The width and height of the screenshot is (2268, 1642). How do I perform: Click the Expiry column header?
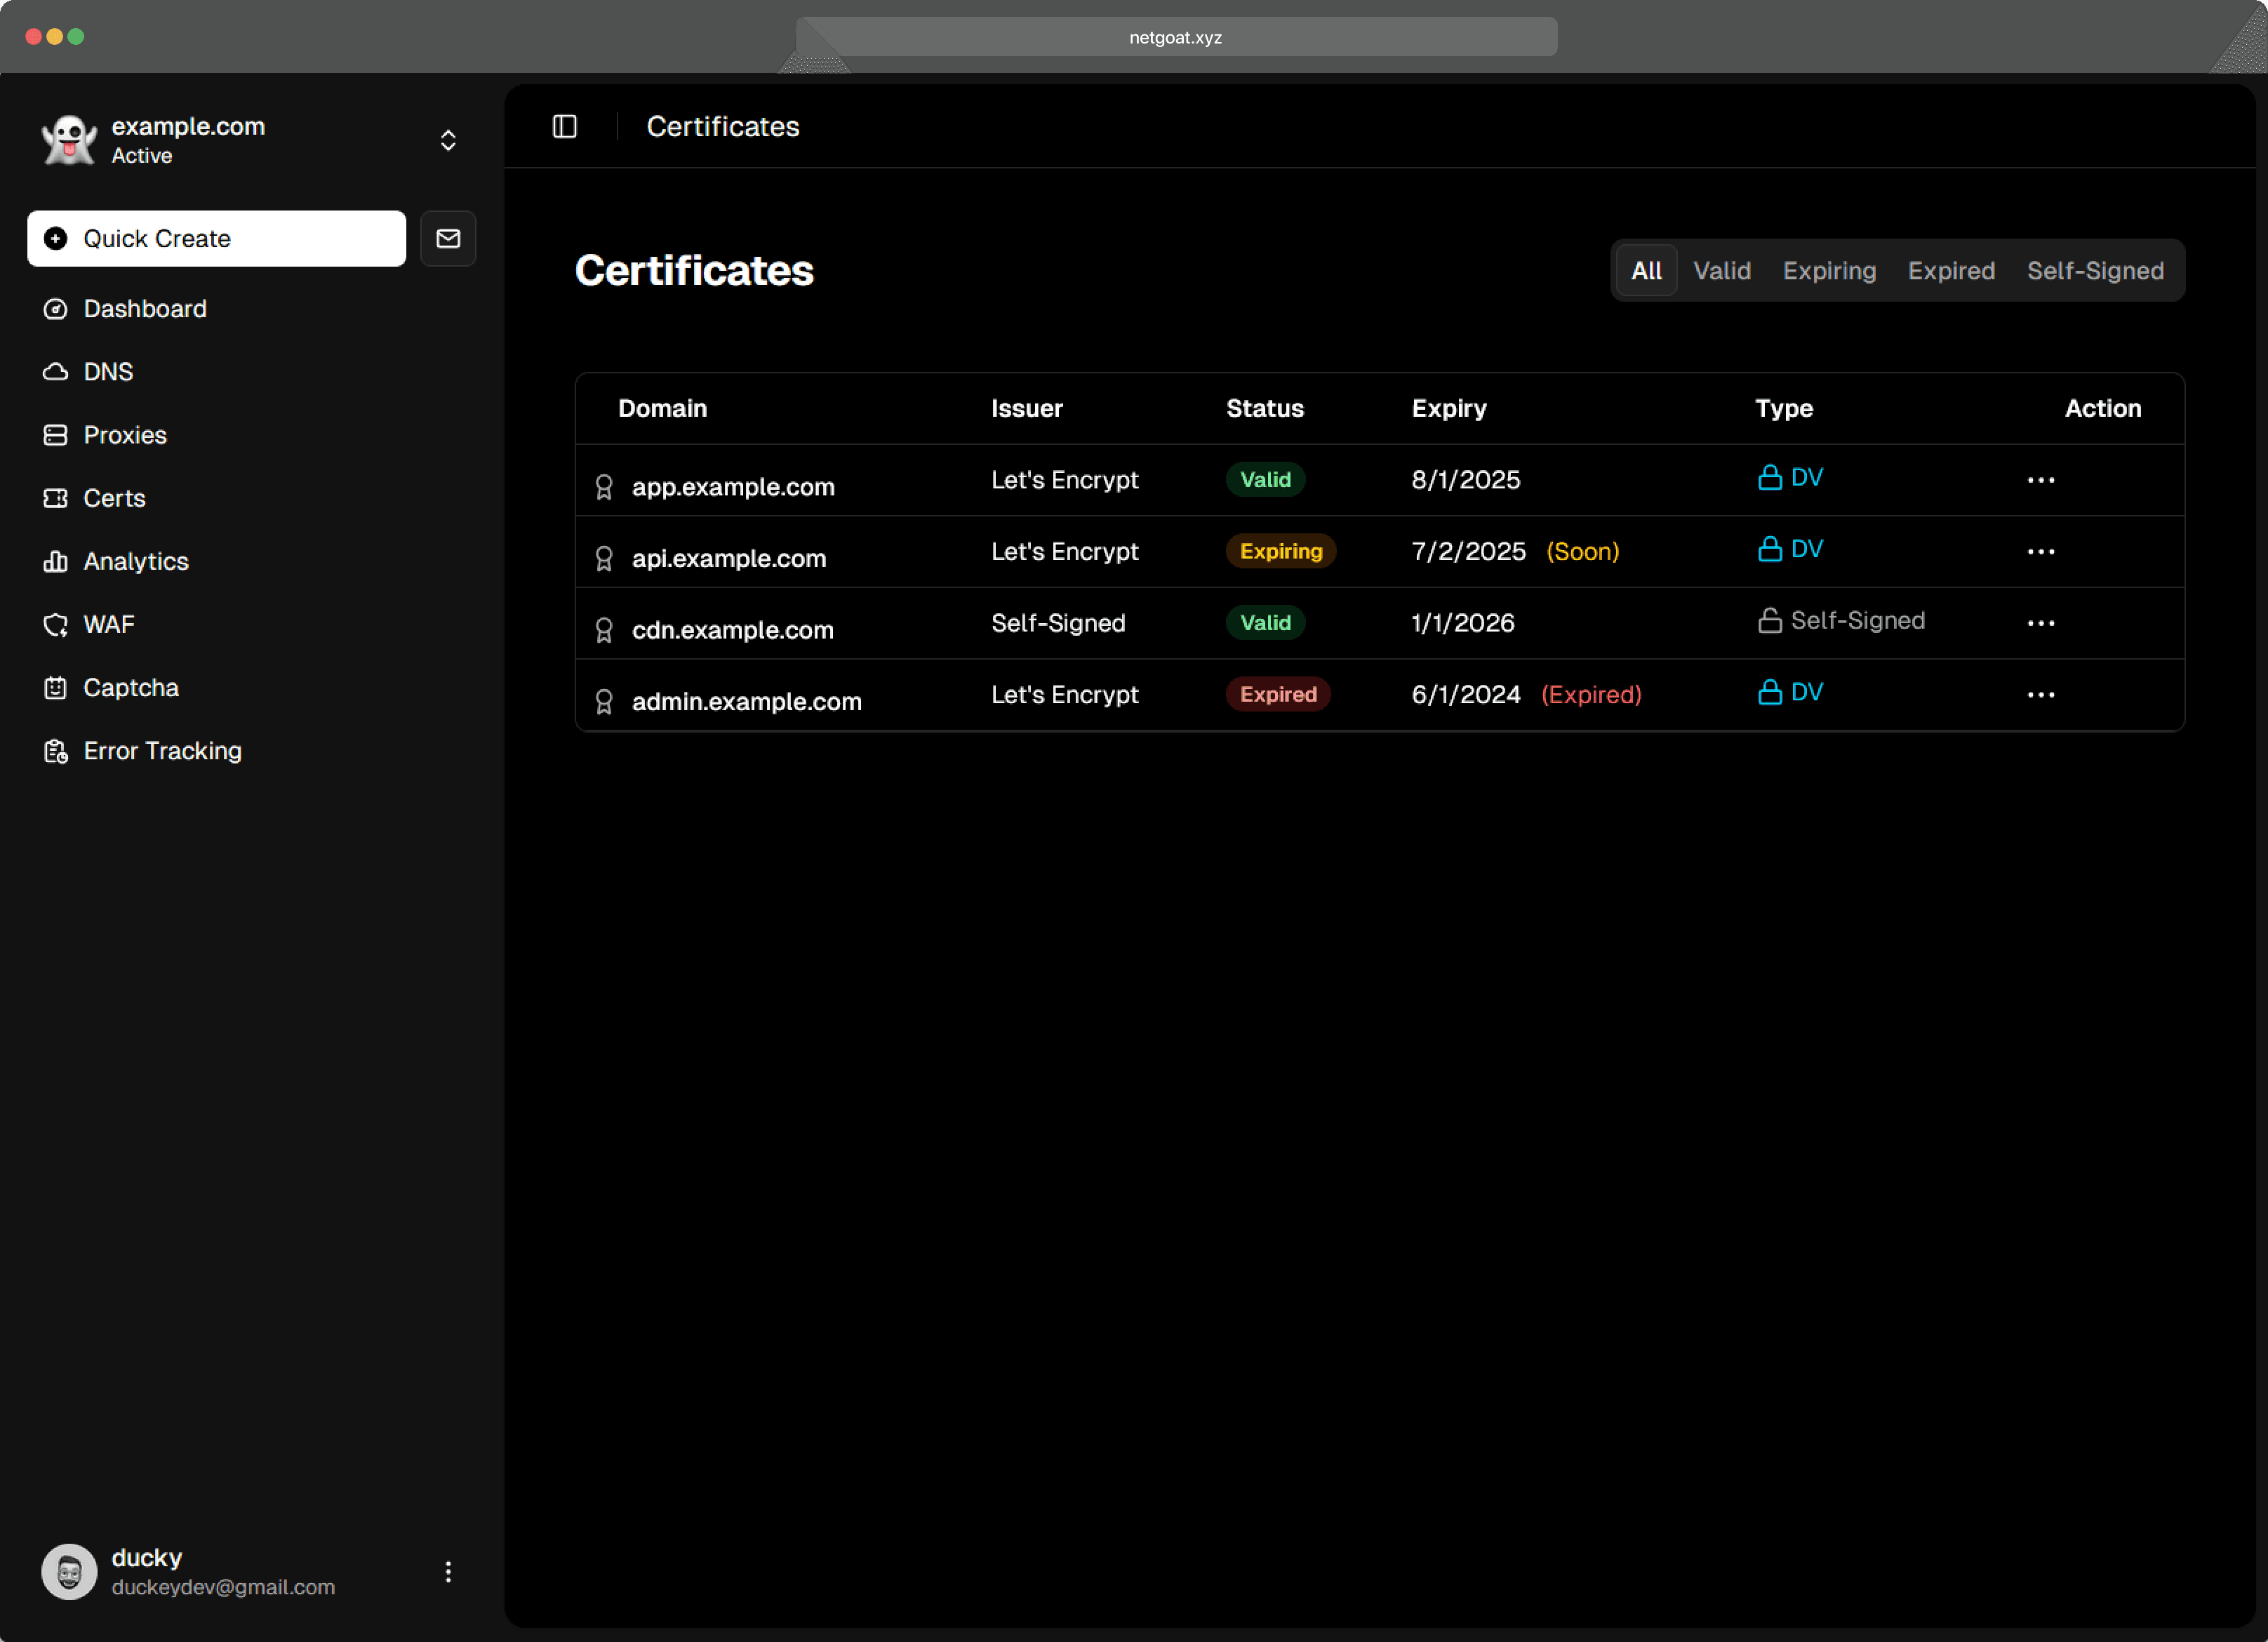pos(1448,408)
